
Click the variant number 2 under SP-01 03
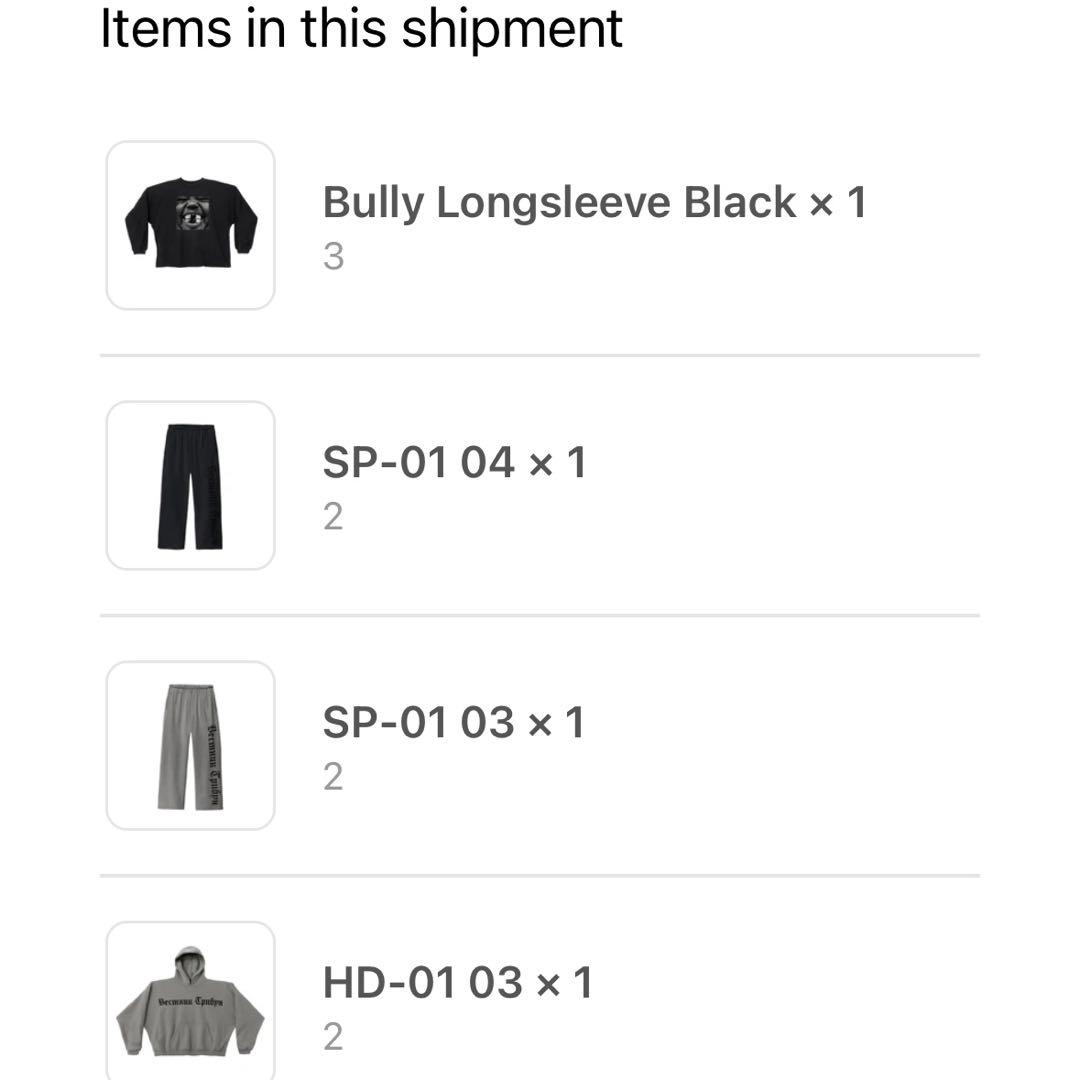pyautogui.click(x=333, y=777)
